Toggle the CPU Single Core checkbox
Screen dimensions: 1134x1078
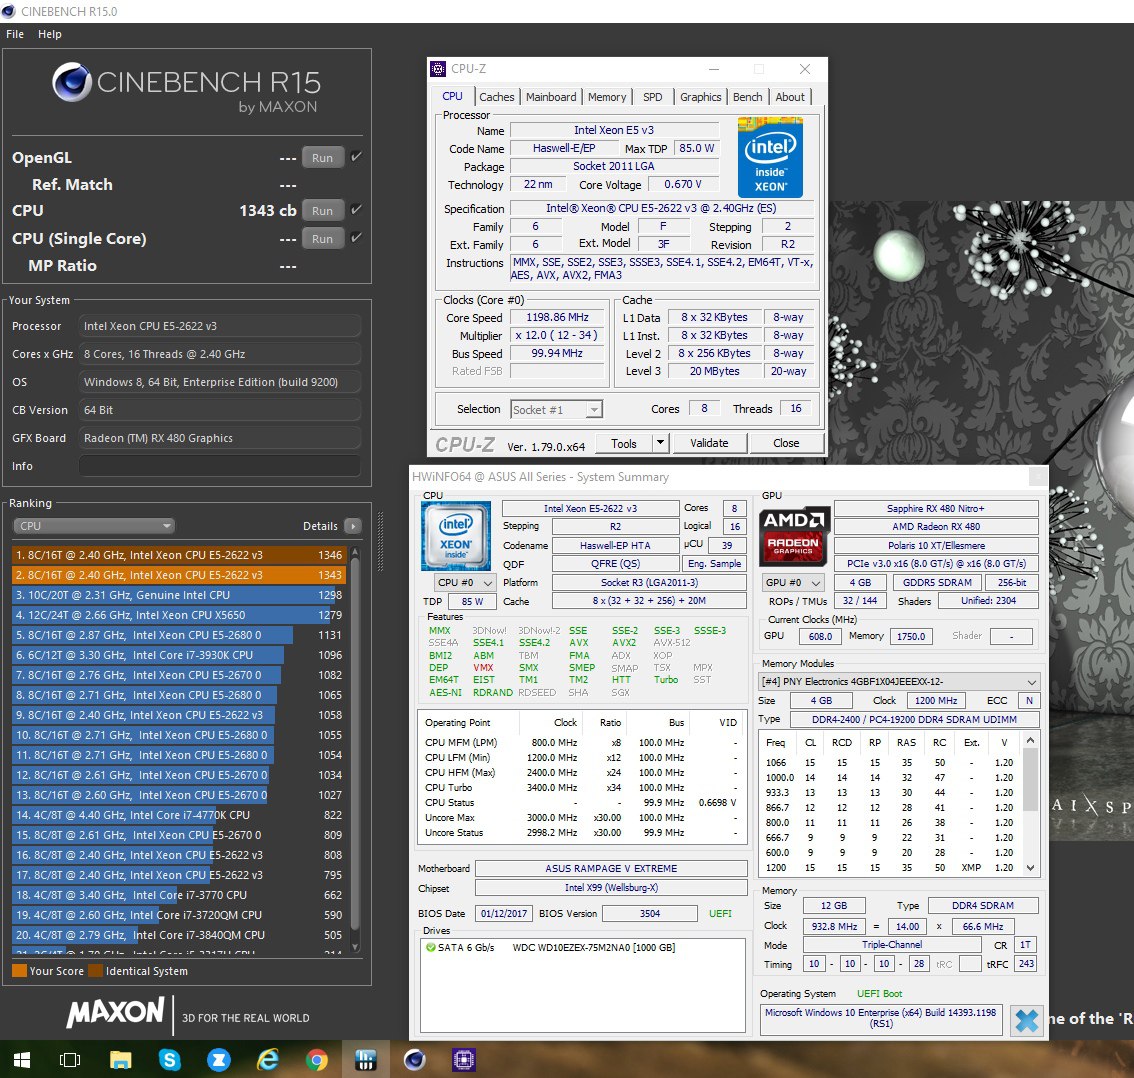356,237
